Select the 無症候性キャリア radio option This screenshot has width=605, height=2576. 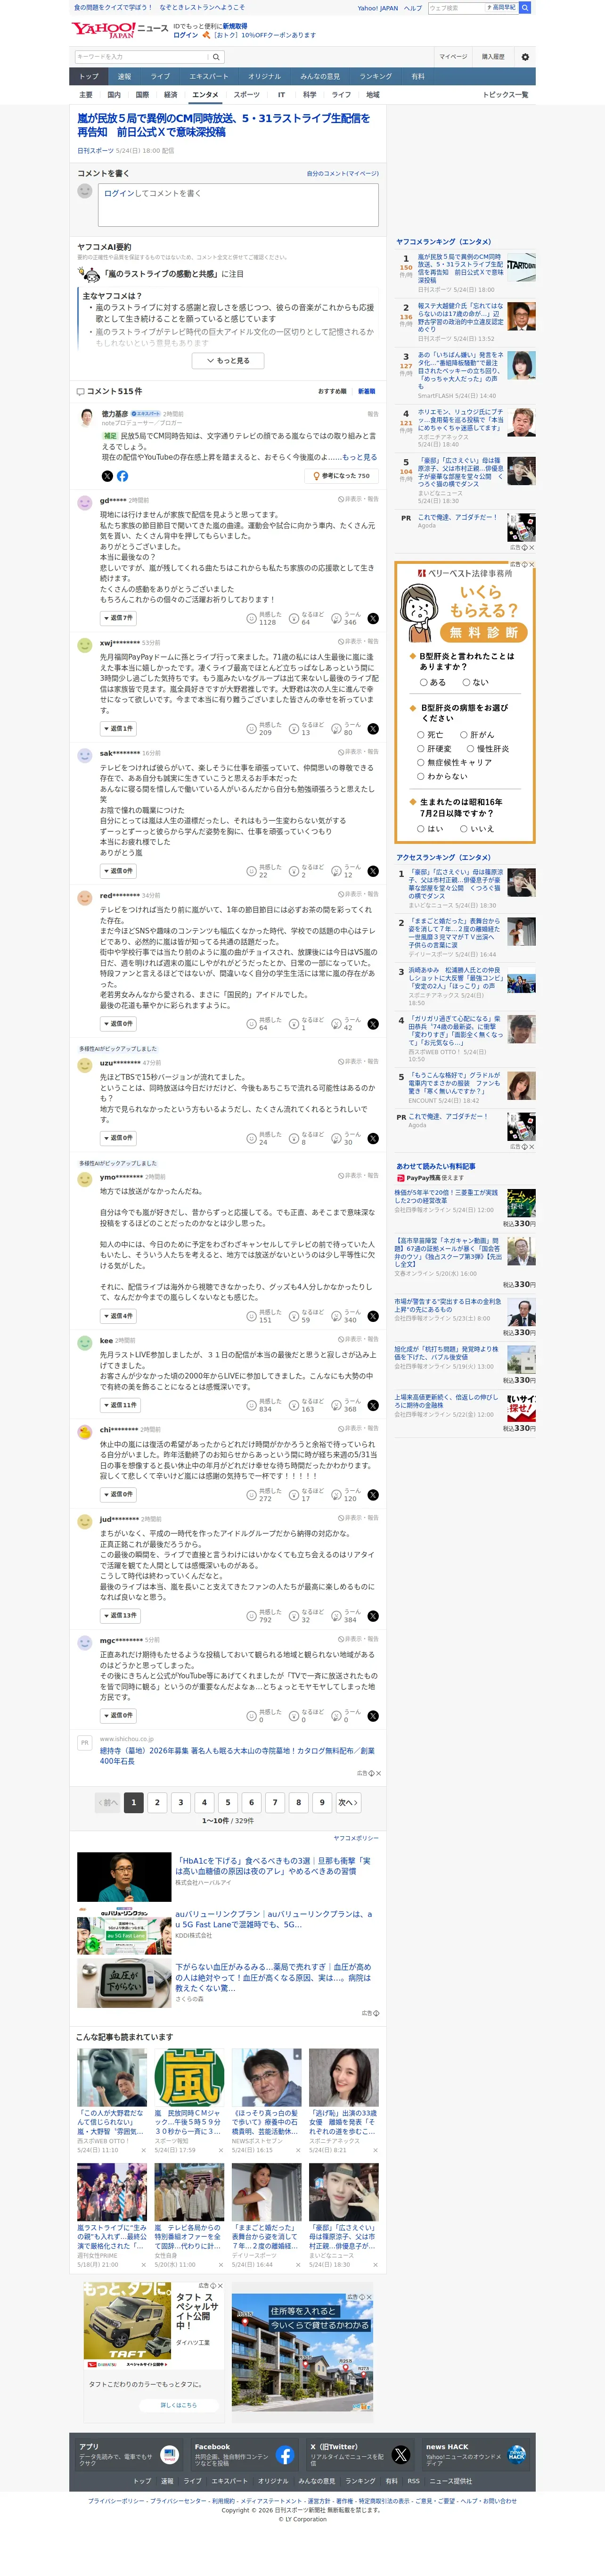(x=421, y=762)
